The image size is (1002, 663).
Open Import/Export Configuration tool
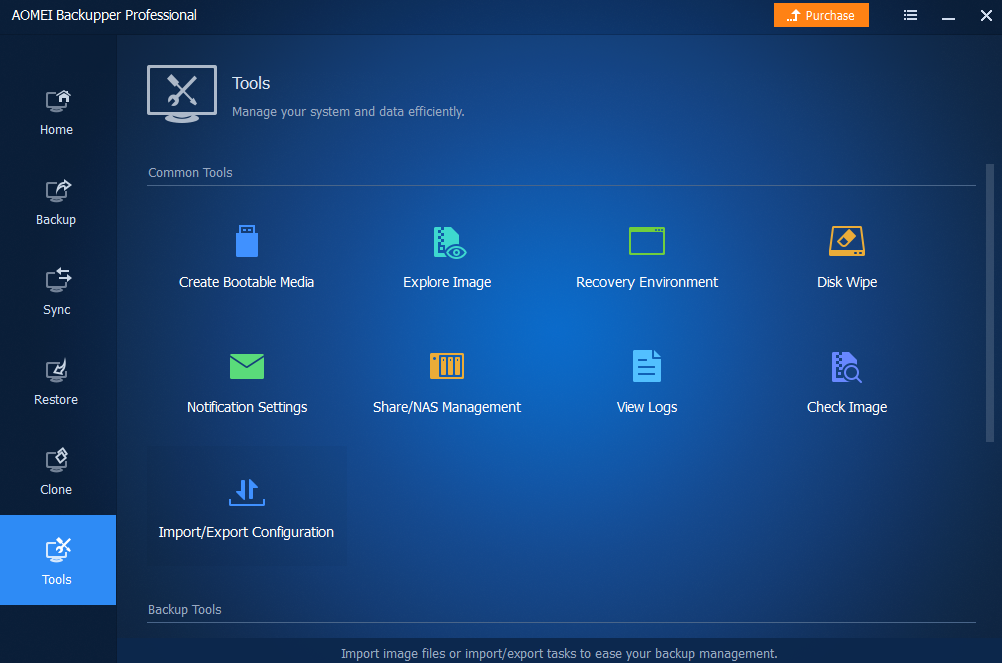pos(246,507)
